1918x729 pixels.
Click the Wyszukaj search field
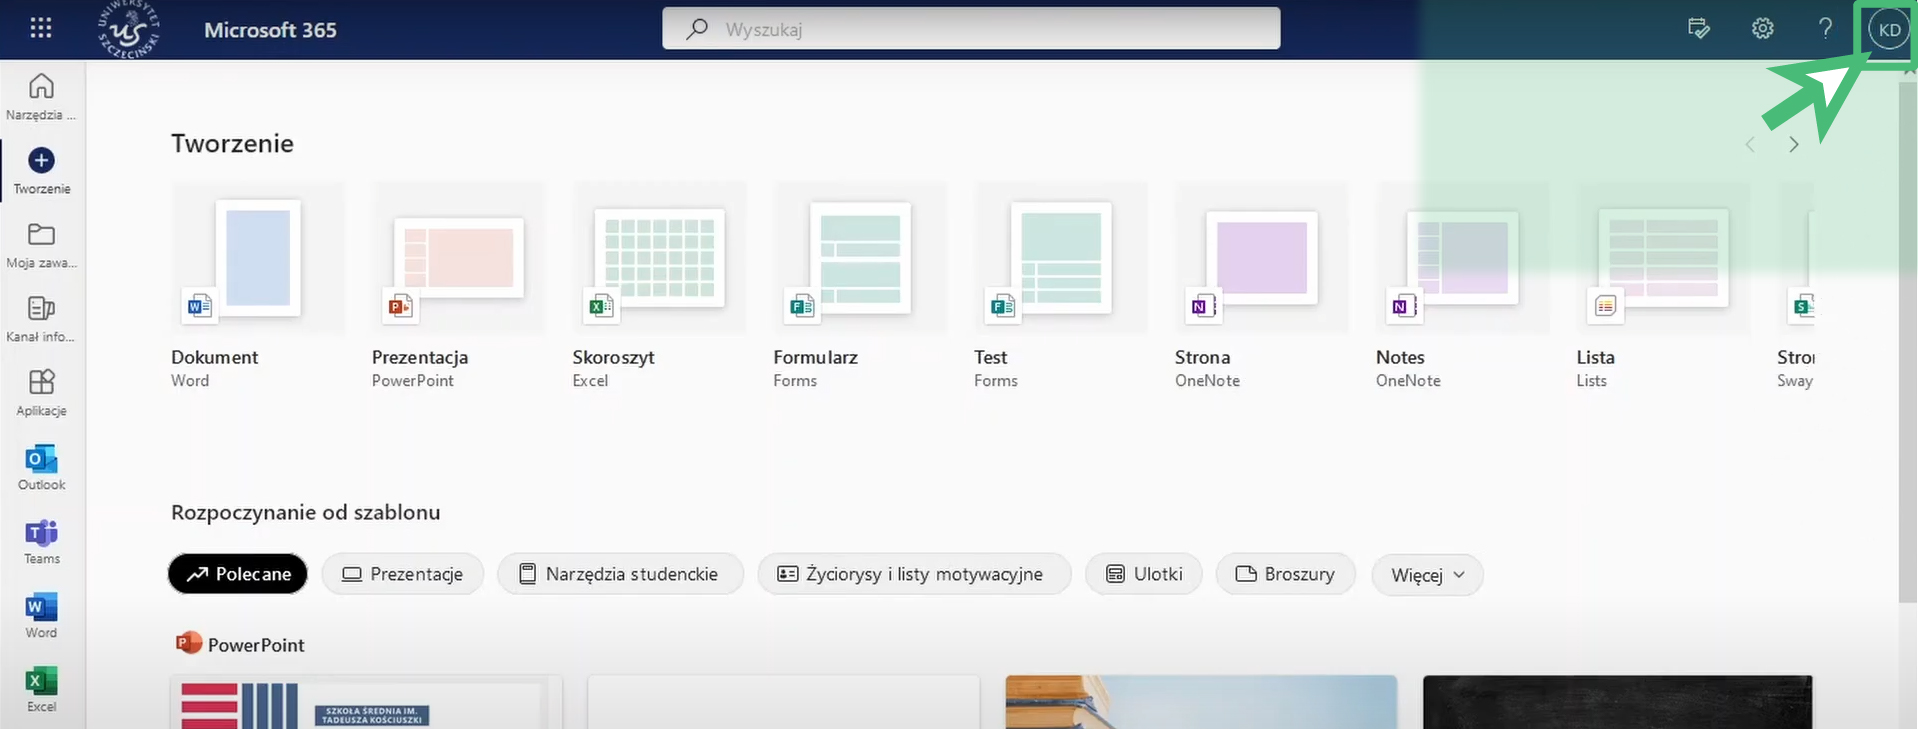tap(970, 29)
